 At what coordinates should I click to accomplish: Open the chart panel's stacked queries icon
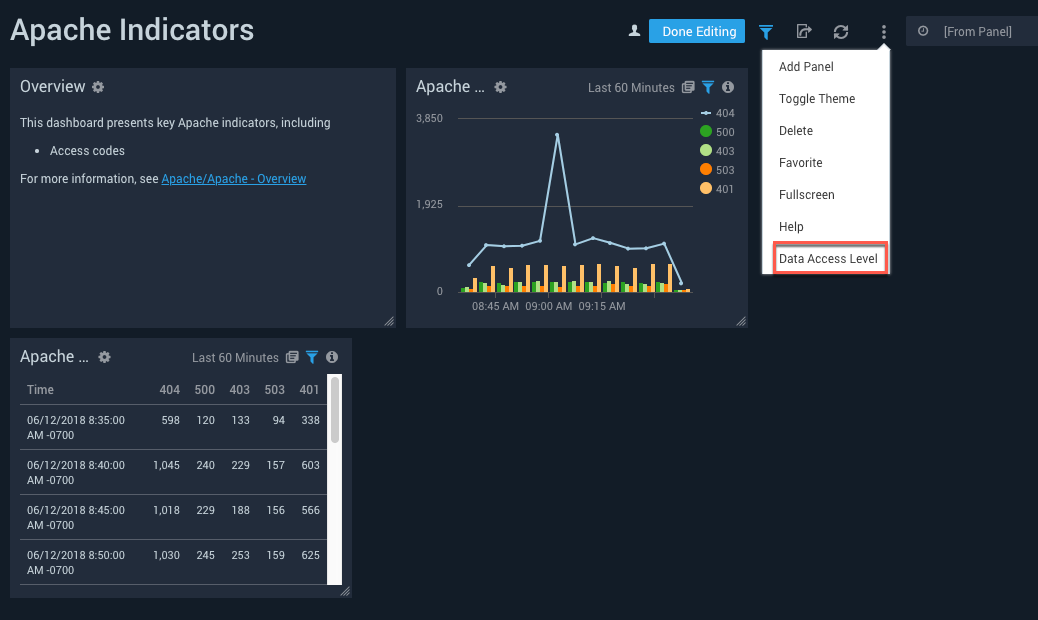pyautogui.click(x=688, y=87)
